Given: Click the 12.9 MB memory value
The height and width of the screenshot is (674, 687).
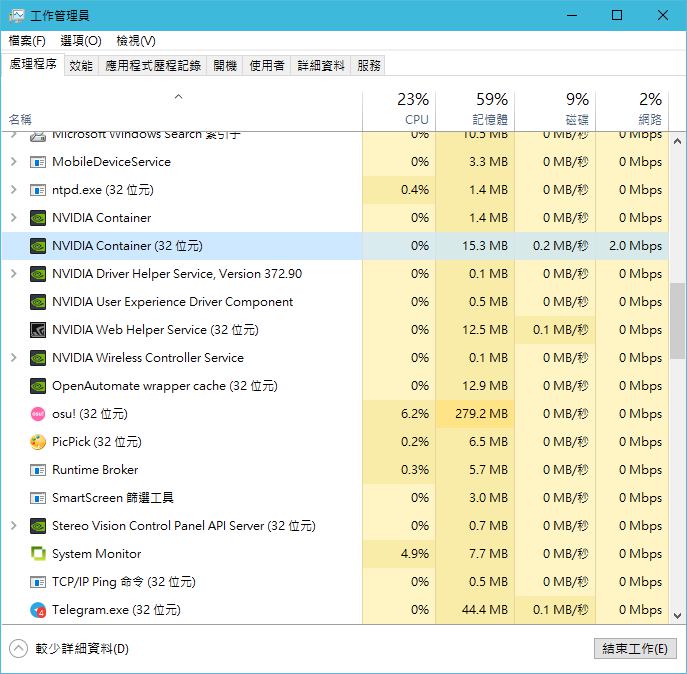Looking at the screenshot, I should click(485, 386).
